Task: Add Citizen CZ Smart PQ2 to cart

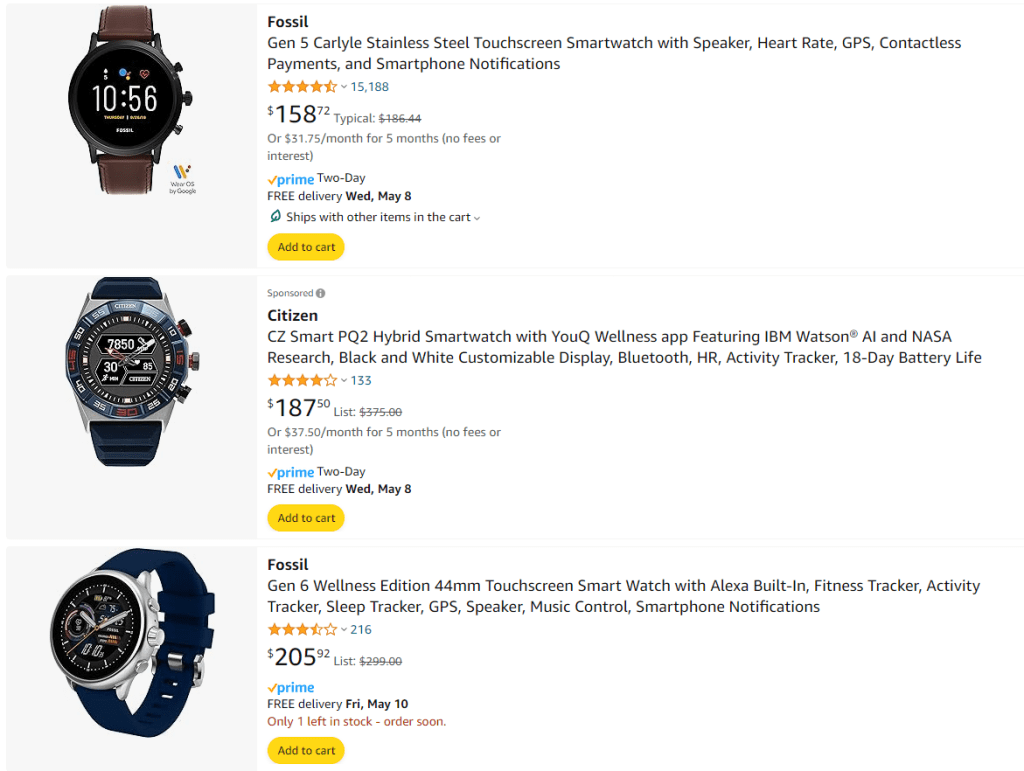Action: (306, 518)
